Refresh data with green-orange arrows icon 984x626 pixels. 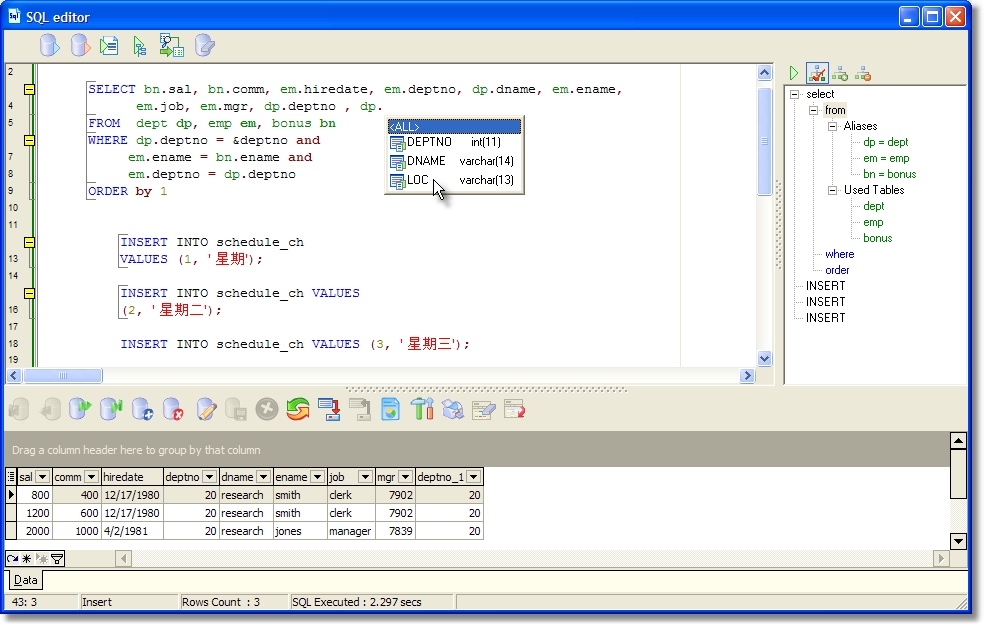tap(298, 410)
